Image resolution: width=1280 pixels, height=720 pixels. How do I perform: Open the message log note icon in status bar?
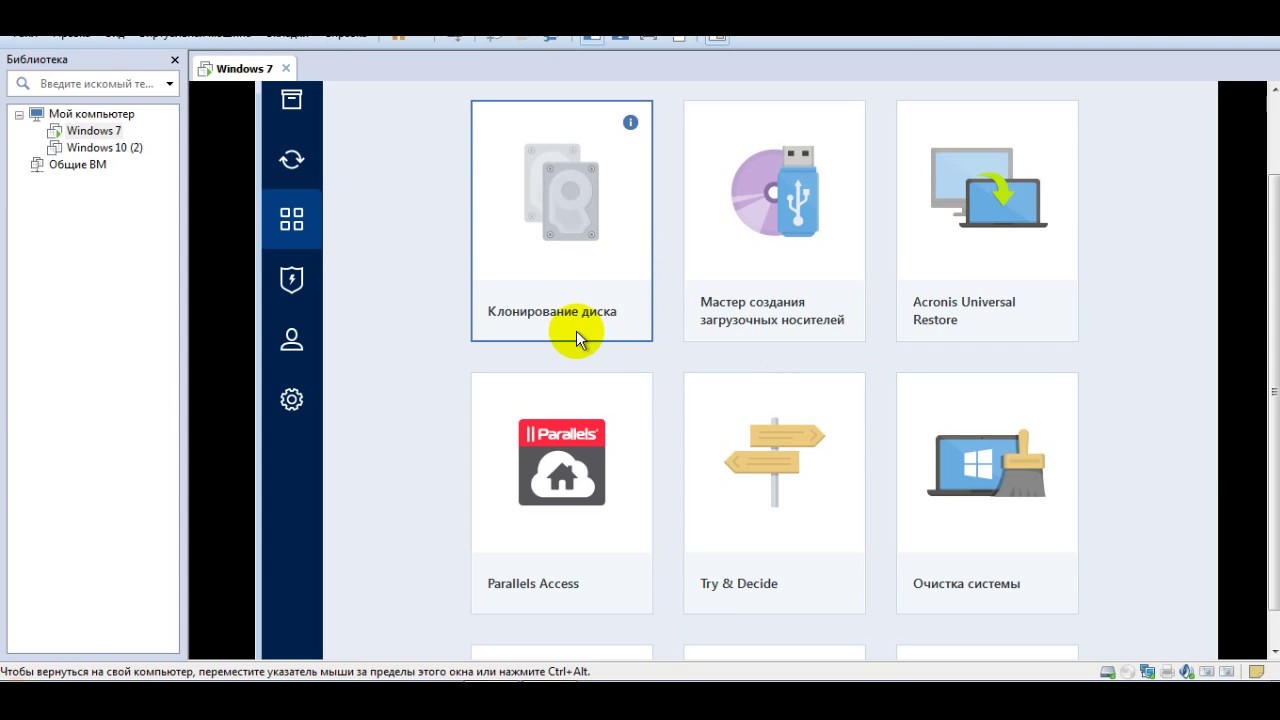tap(1258, 672)
